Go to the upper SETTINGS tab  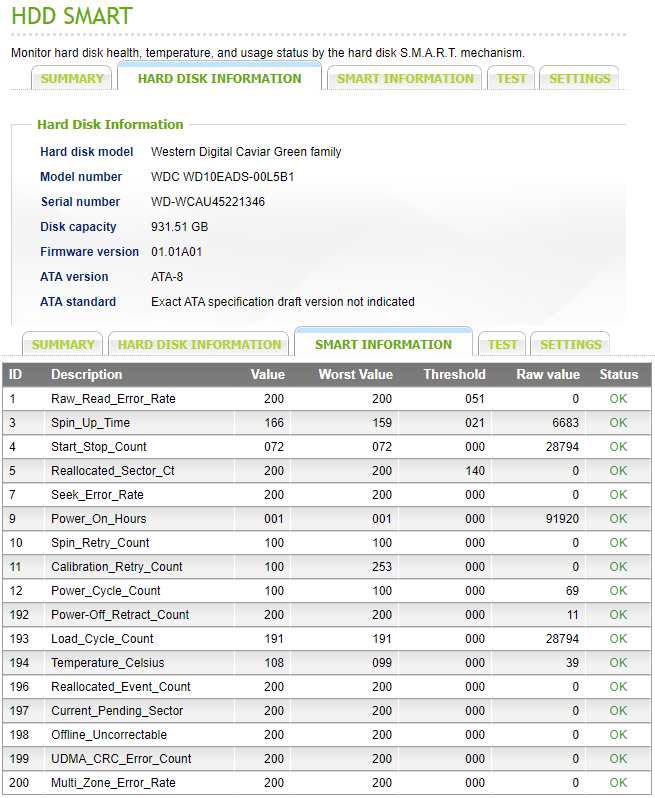pyautogui.click(x=579, y=79)
